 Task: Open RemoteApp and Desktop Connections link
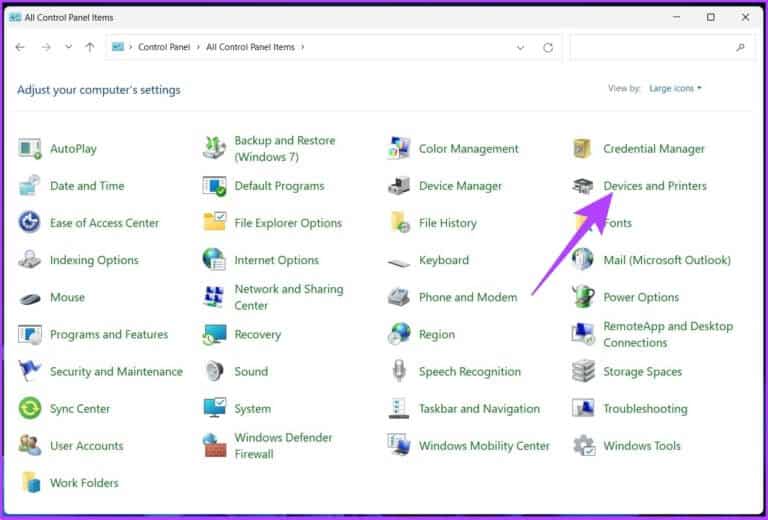coord(668,334)
